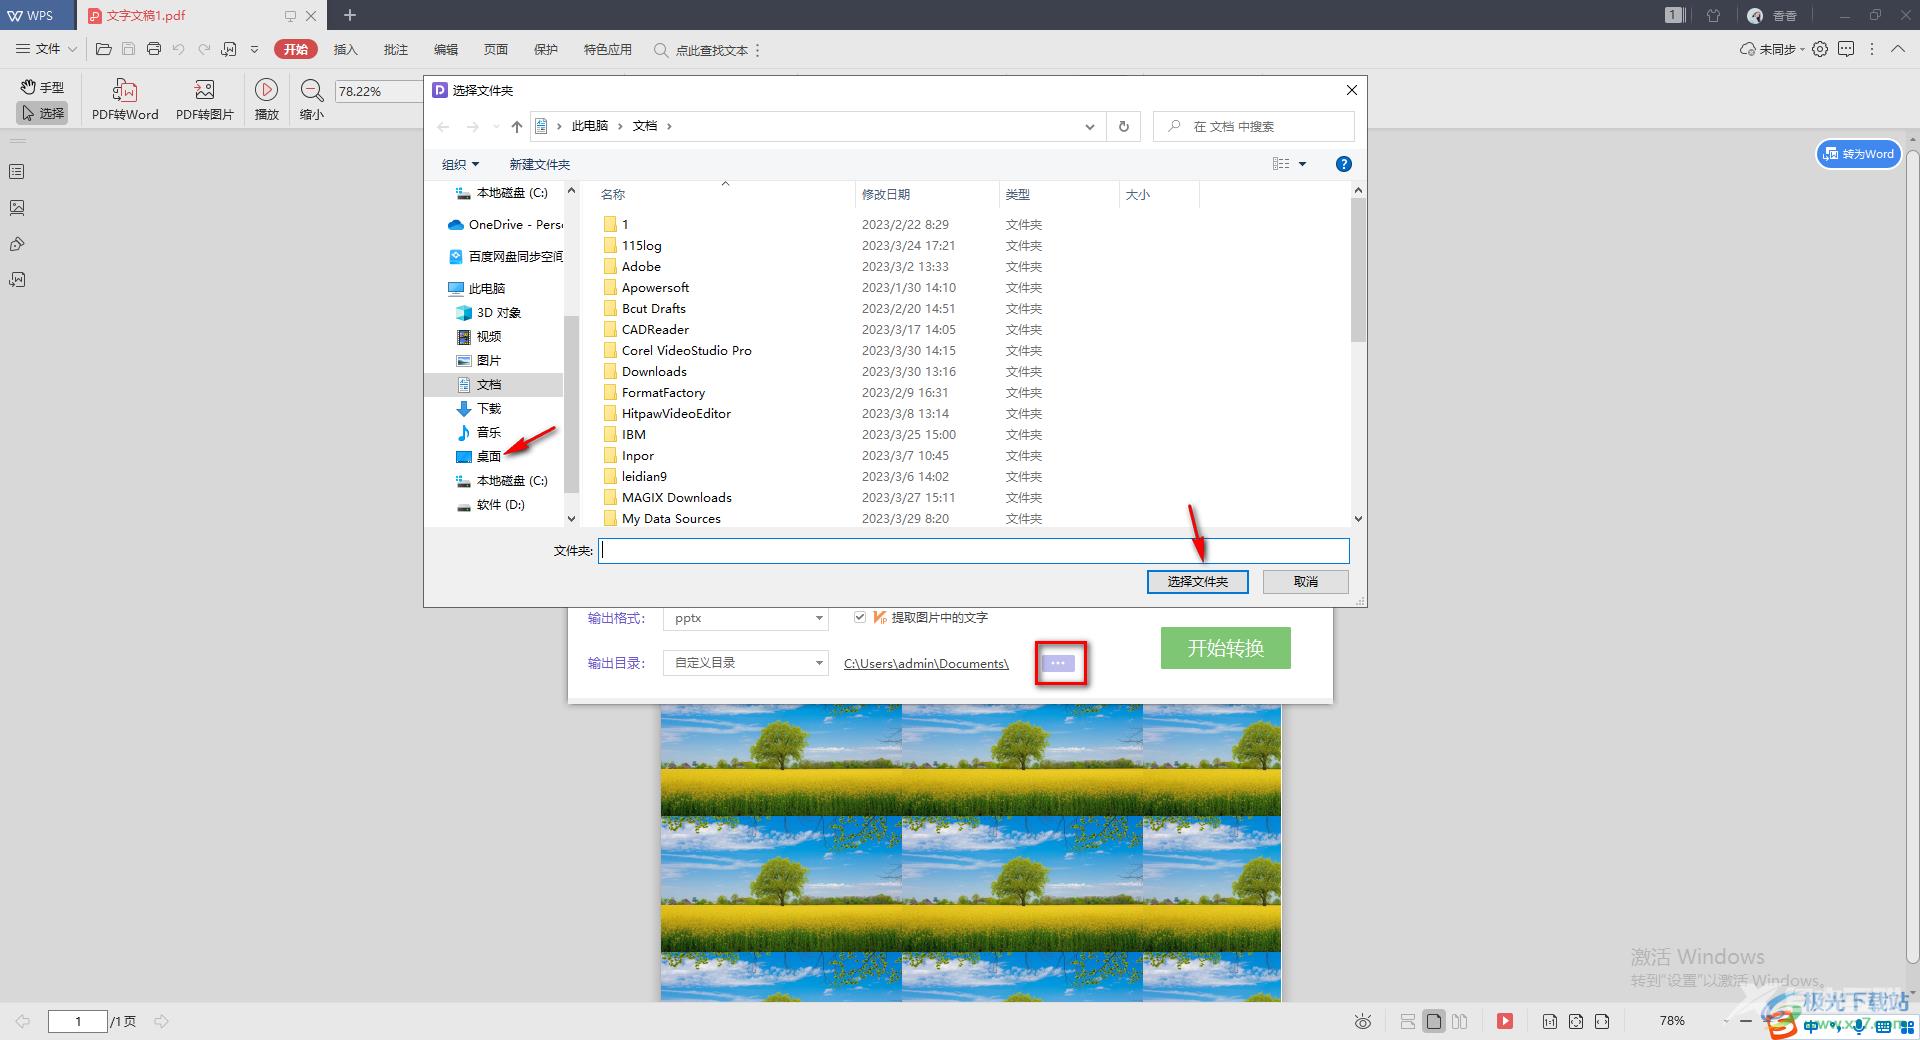Viewport: 1920px width, 1040px height.
Task: Select single-page view in status bar
Action: click(x=1434, y=1021)
